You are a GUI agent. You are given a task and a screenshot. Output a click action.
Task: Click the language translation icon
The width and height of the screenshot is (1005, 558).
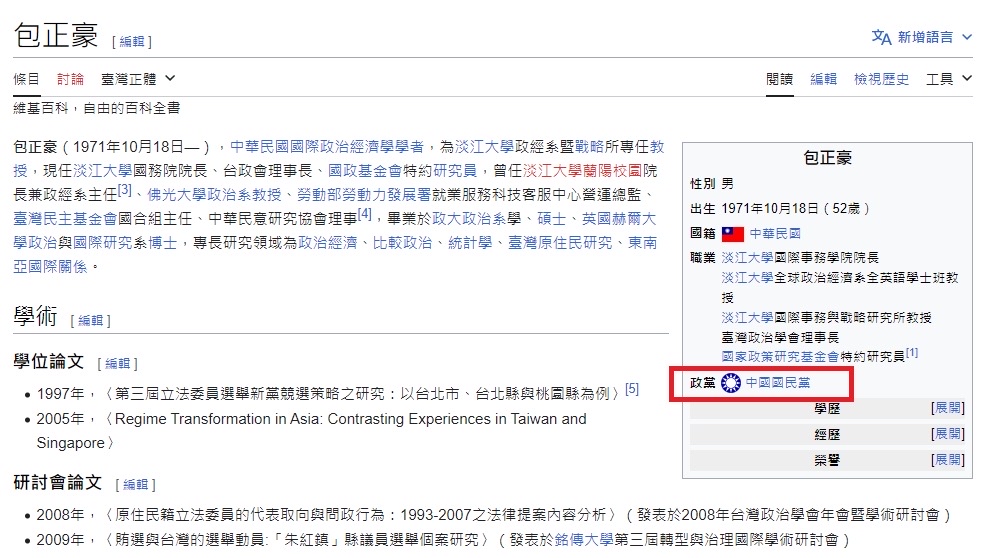tap(881, 37)
